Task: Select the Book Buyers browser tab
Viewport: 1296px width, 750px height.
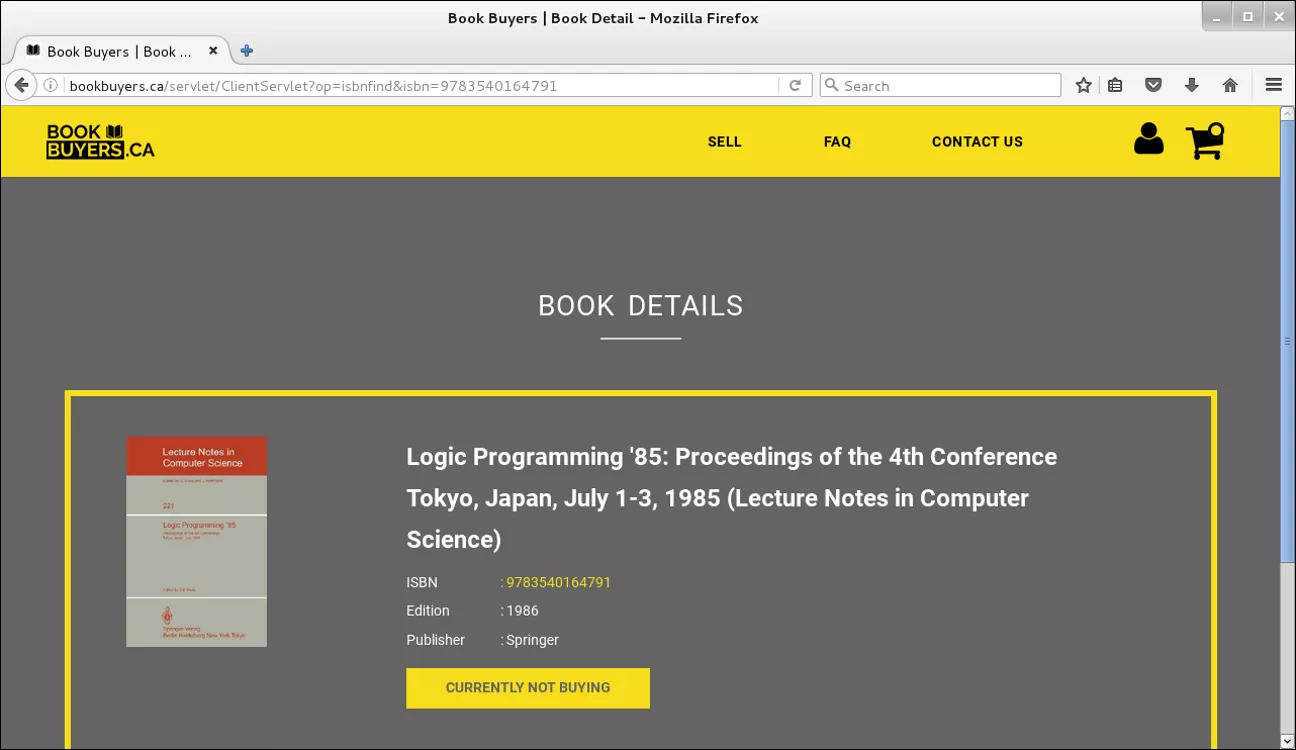Action: pyautogui.click(x=122, y=51)
